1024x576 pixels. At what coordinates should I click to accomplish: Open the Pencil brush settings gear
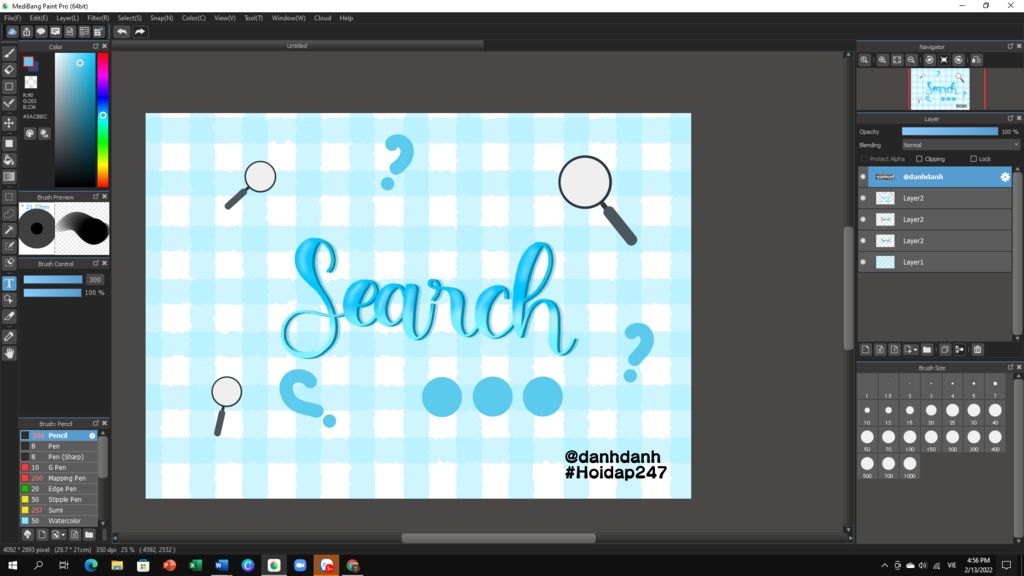point(92,436)
